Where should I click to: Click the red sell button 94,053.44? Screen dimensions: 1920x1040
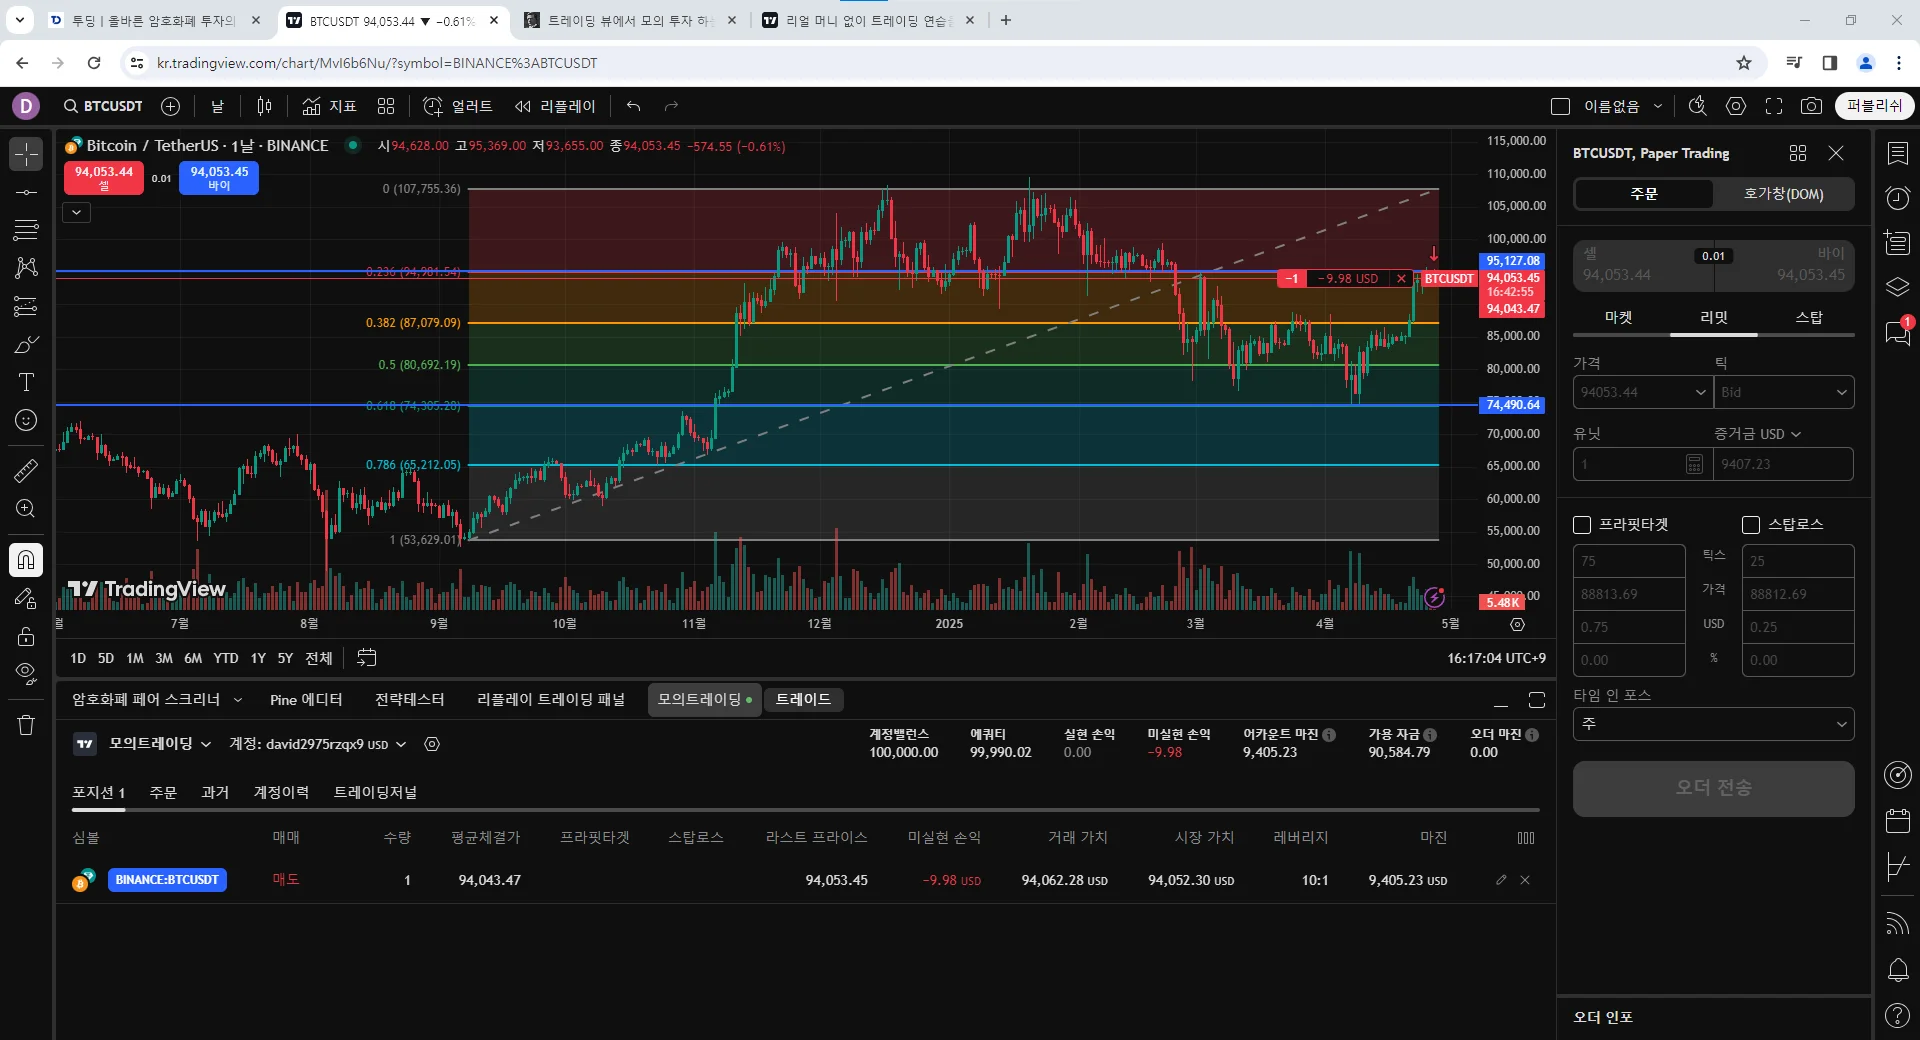(104, 178)
